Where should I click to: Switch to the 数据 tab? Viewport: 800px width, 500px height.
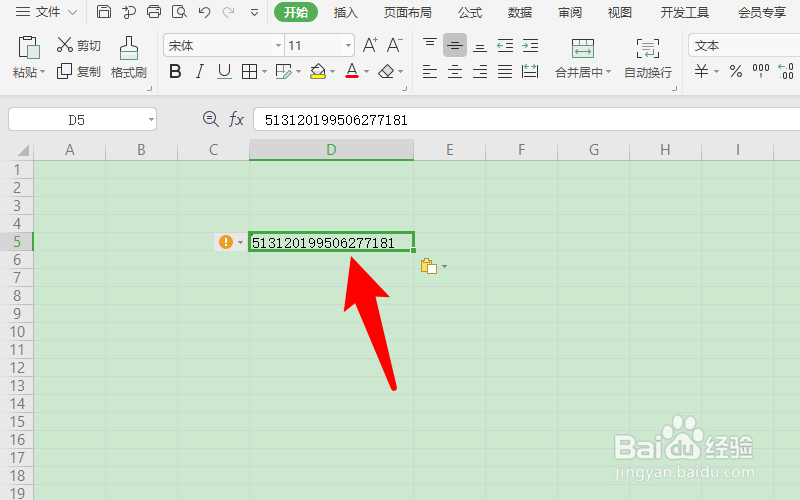[x=520, y=12]
